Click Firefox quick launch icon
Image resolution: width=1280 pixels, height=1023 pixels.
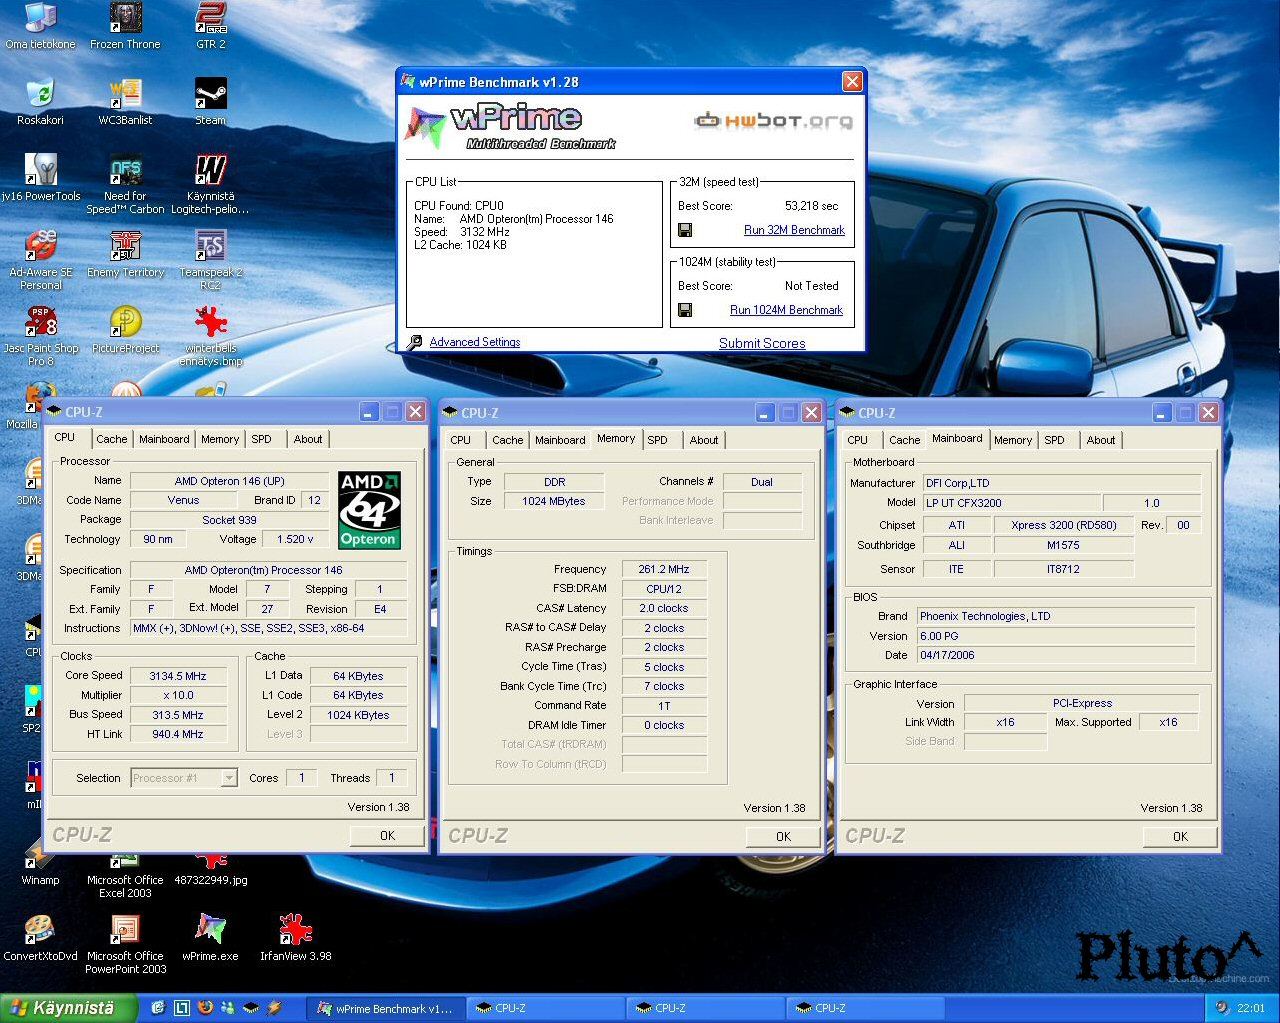tap(205, 1008)
